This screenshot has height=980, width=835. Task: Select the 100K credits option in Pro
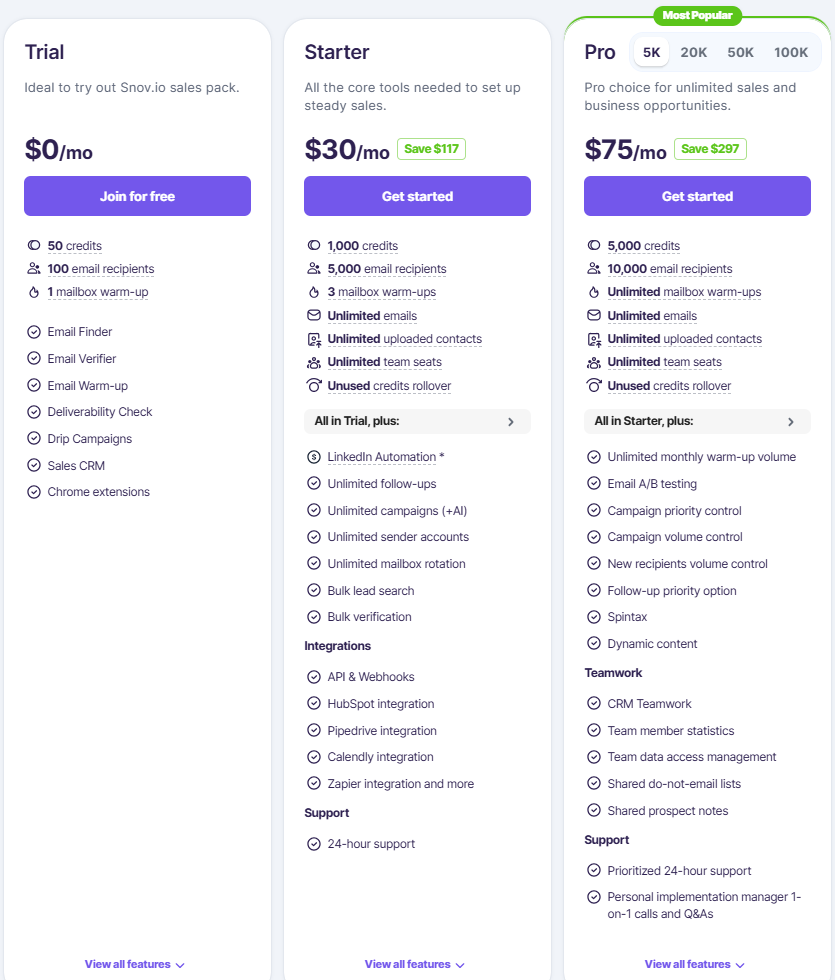[791, 52]
